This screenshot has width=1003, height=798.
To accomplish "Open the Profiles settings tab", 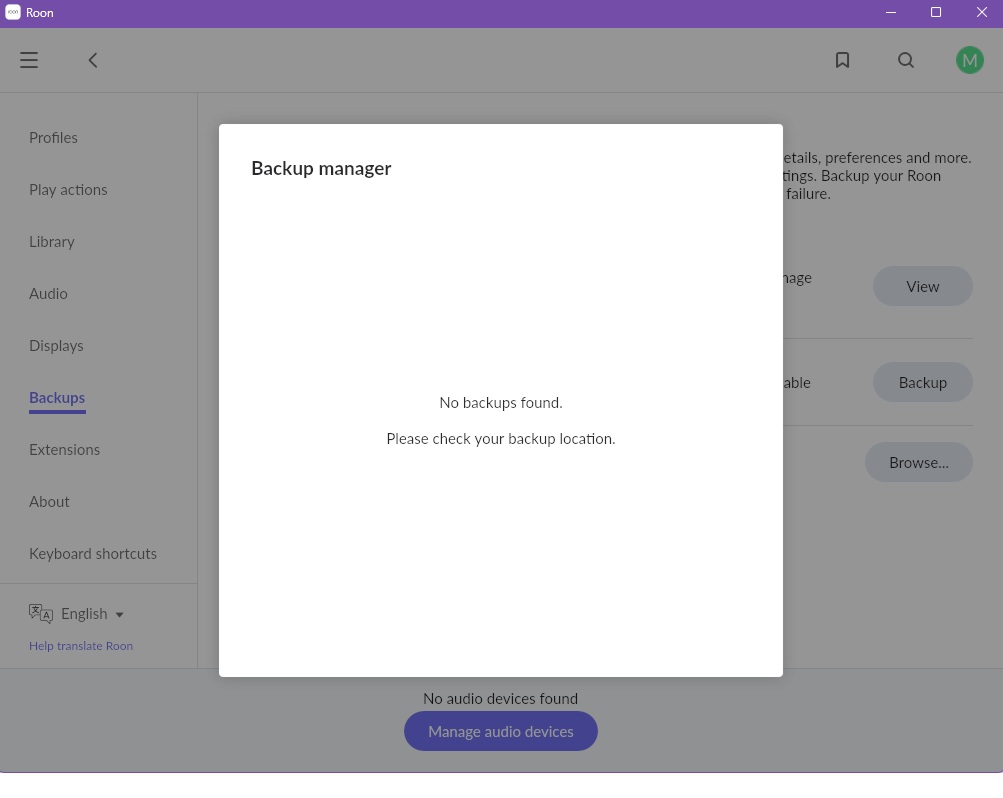I will [53, 138].
